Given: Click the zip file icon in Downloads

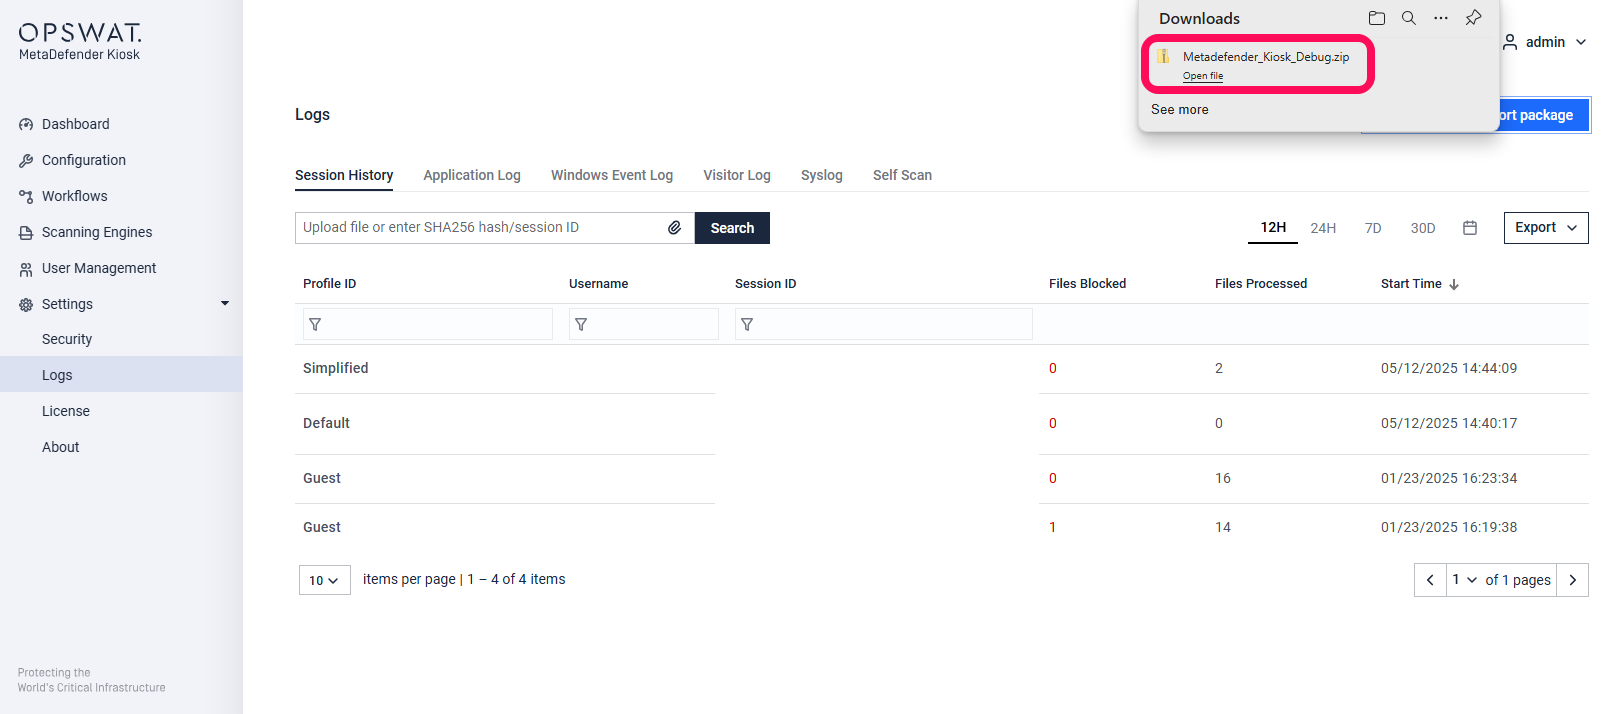Looking at the screenshot, I should (1164, 56).
